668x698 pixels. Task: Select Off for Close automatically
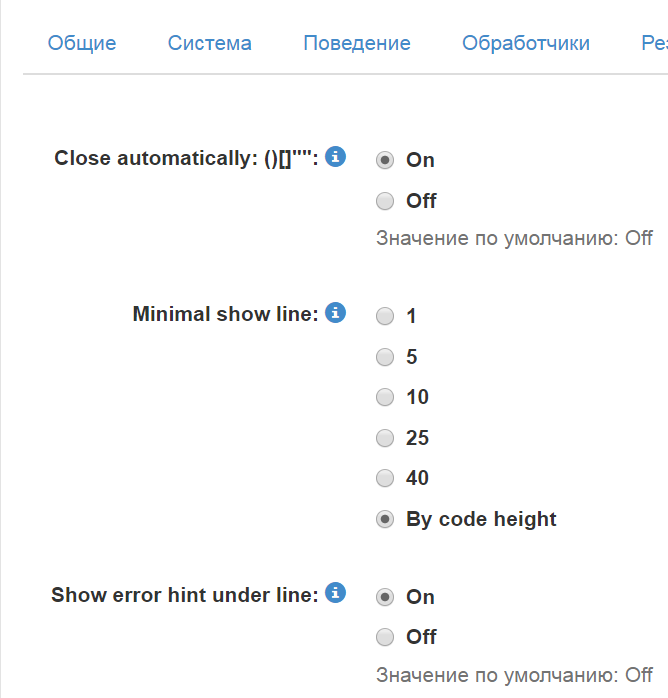(385, 201)
